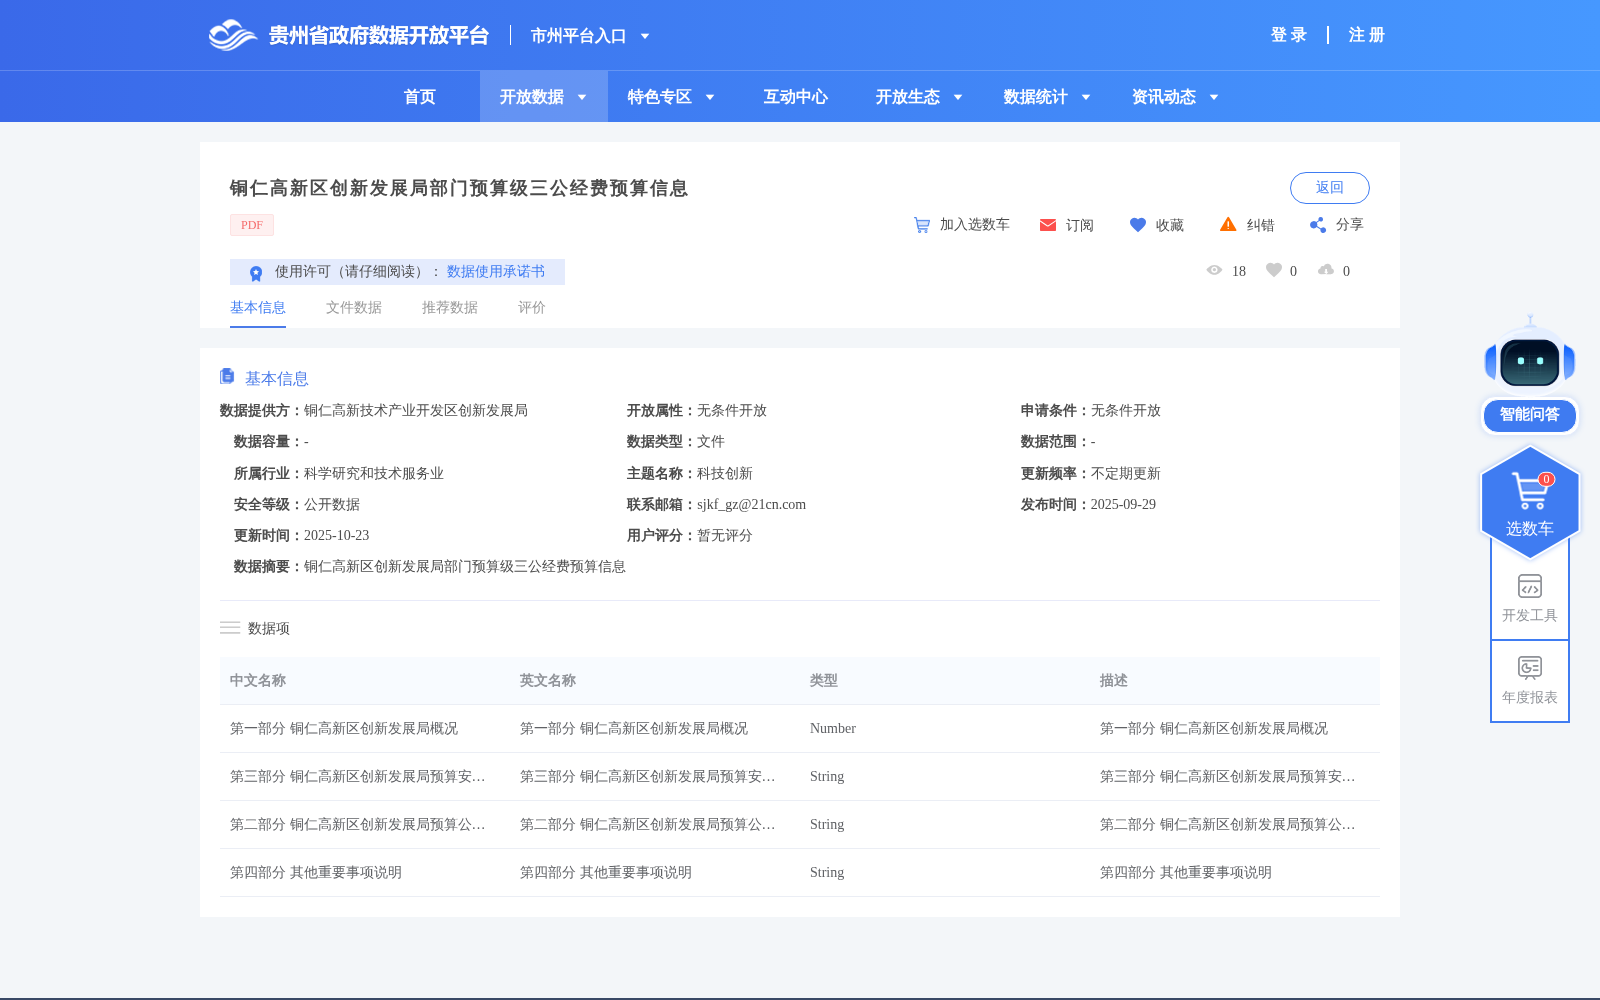The height and width of the screenshot is (1000, 1600).
Task: Open 互动中心 in the navigation bar
Action: 796,97
